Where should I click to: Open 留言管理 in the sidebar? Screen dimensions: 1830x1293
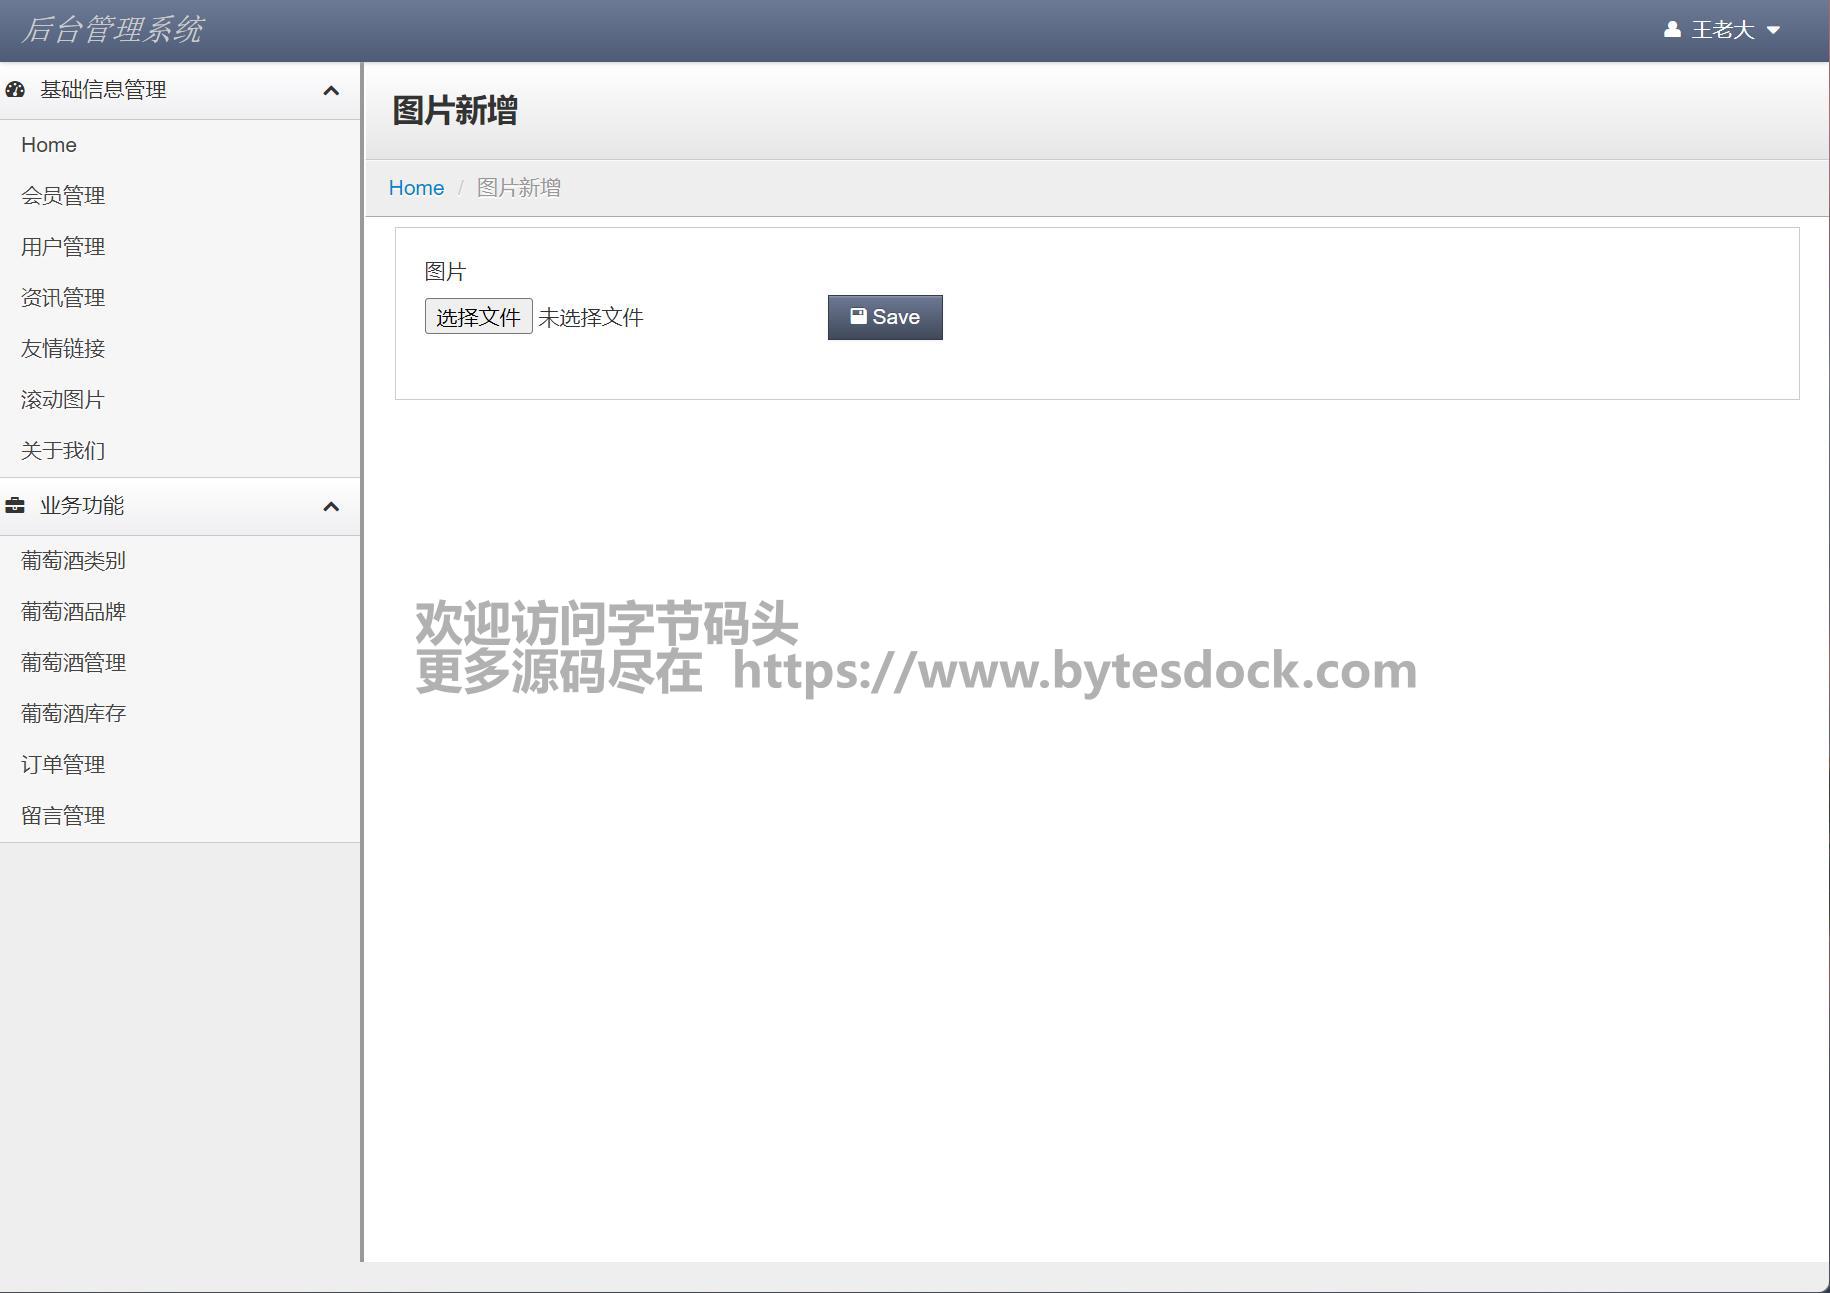(x=63, y=816)
